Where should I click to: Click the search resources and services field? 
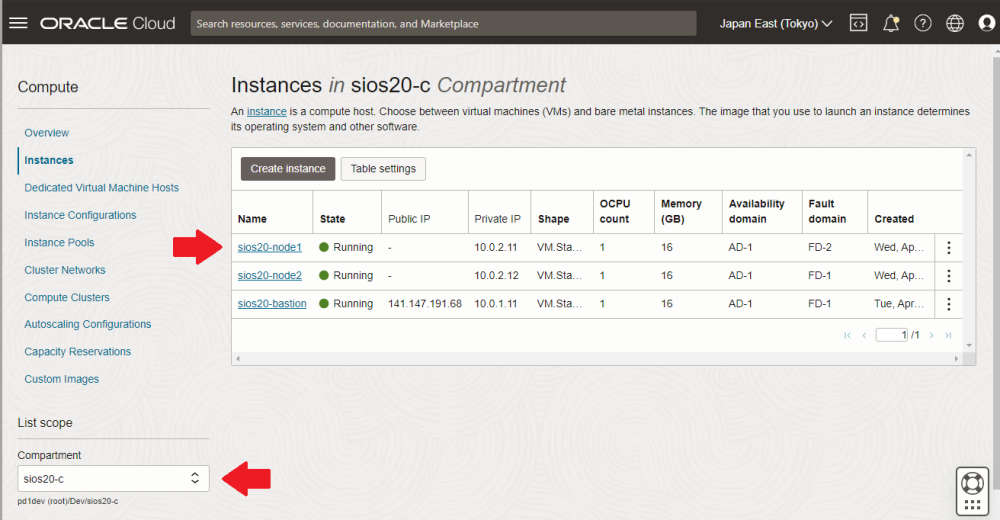[443, 24]
